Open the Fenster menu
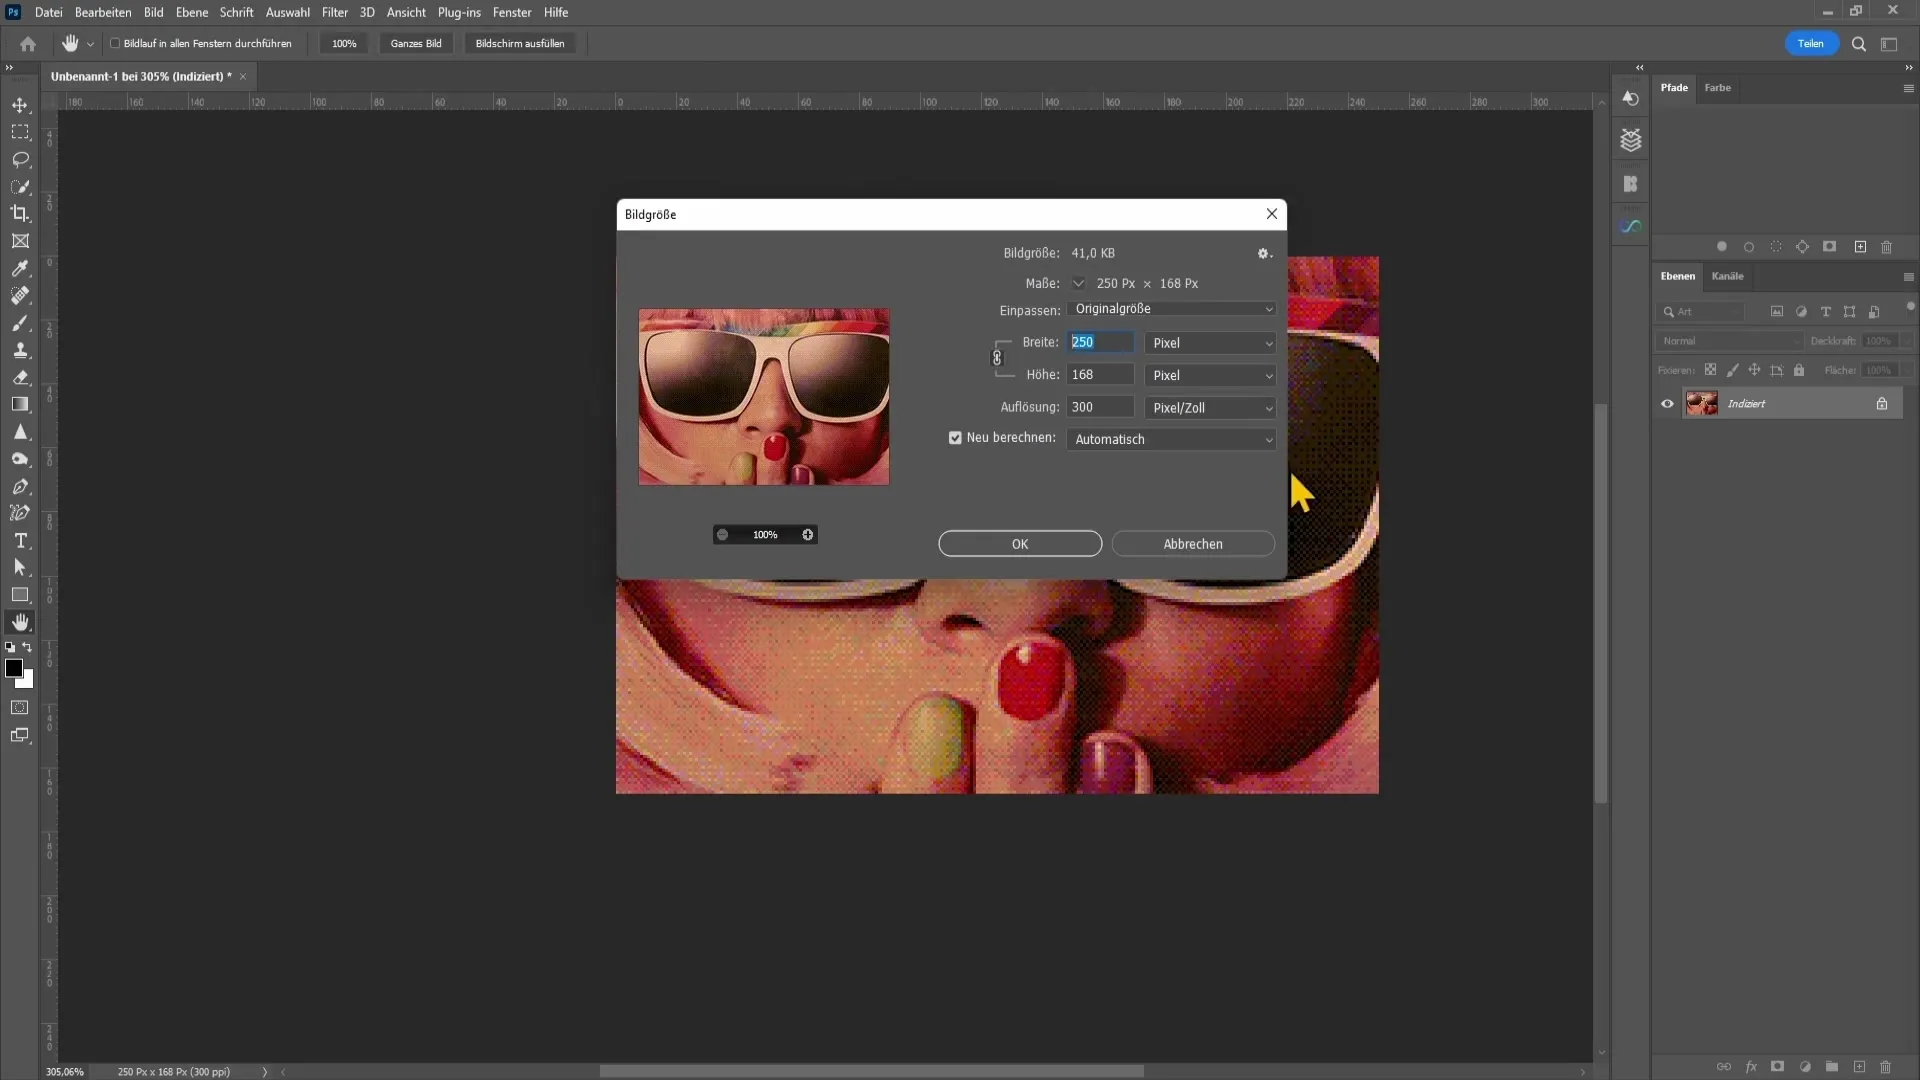 click(512, 12)
